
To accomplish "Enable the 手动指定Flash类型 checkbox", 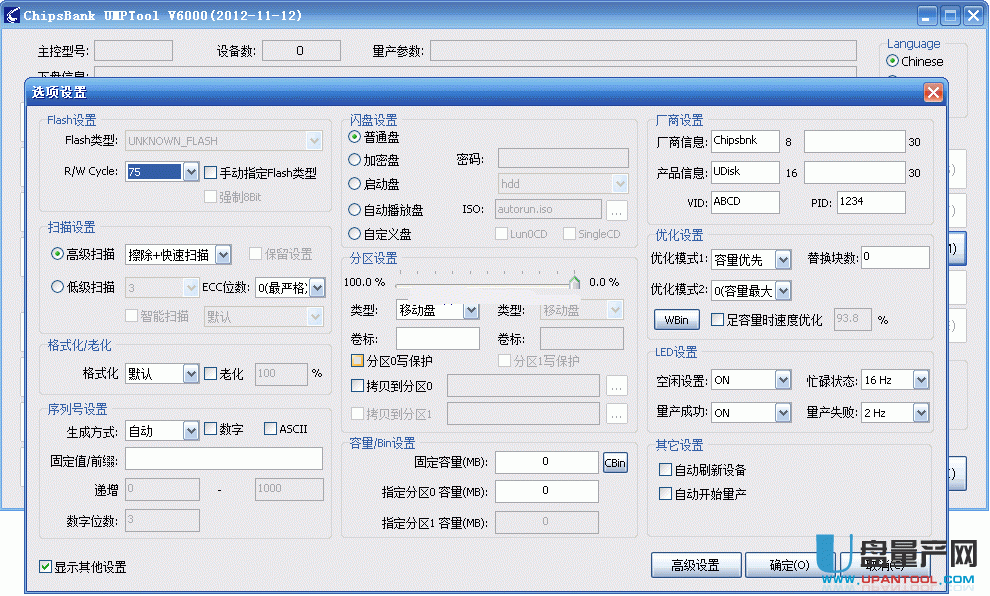I will [211, 173].
